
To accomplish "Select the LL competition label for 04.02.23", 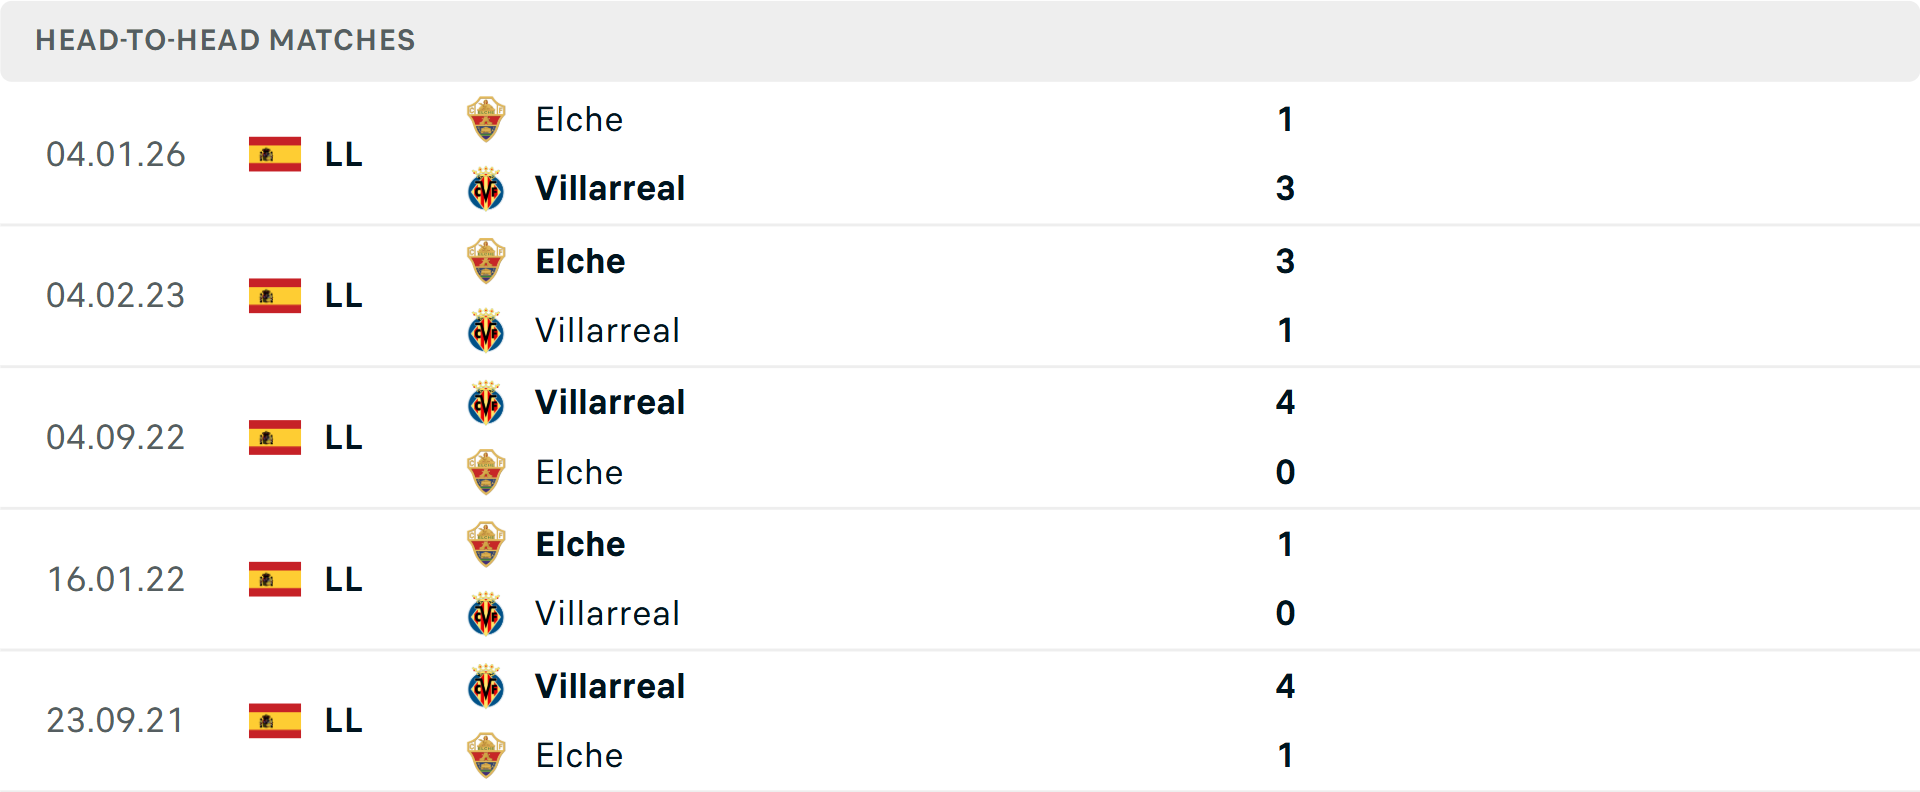I will pyautogui.click(x=341, y=295).
